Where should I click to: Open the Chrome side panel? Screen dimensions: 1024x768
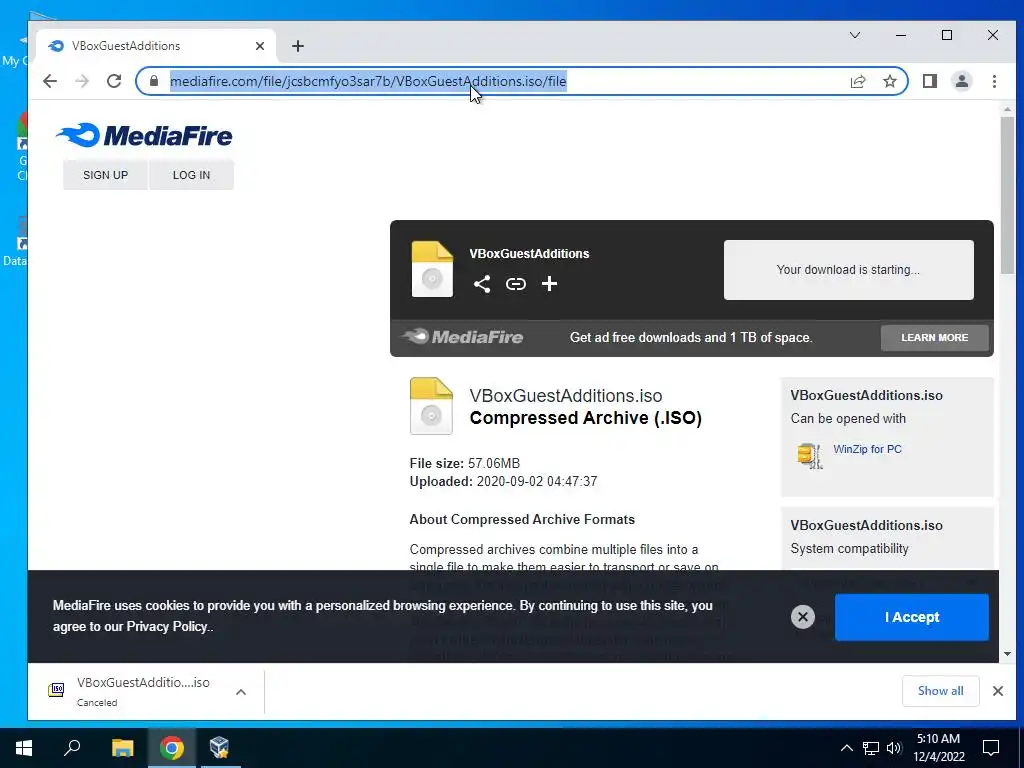pyautogui.click(x=929, y=81)
